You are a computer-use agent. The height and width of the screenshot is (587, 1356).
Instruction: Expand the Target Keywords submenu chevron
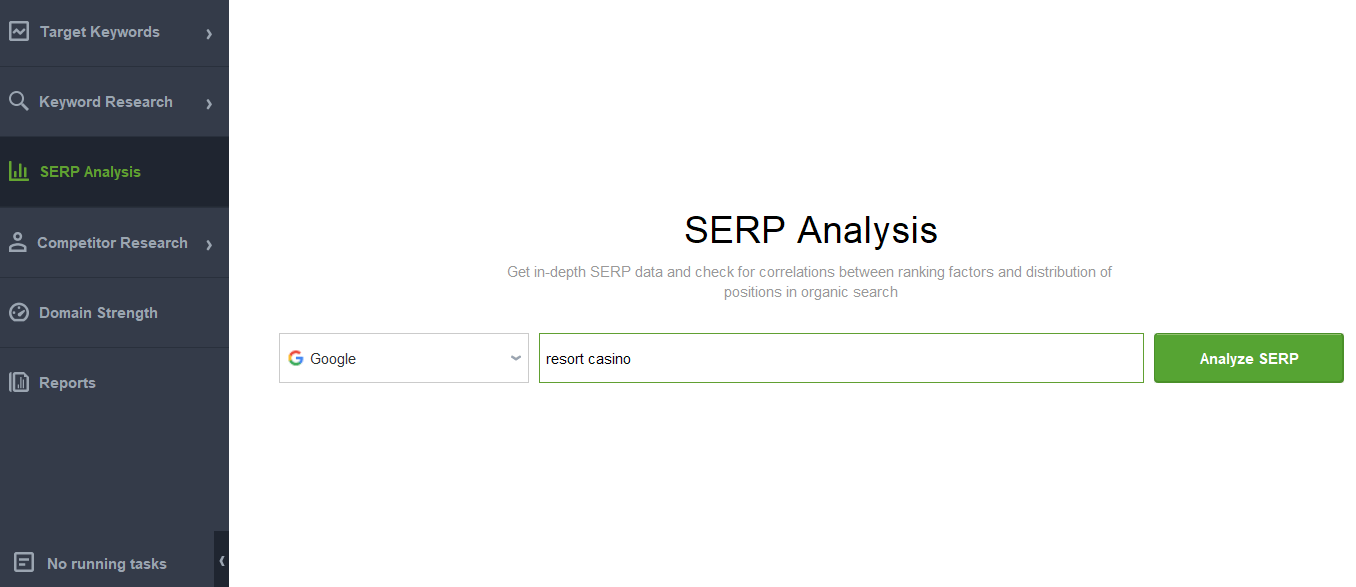click(x=209, y=34)
